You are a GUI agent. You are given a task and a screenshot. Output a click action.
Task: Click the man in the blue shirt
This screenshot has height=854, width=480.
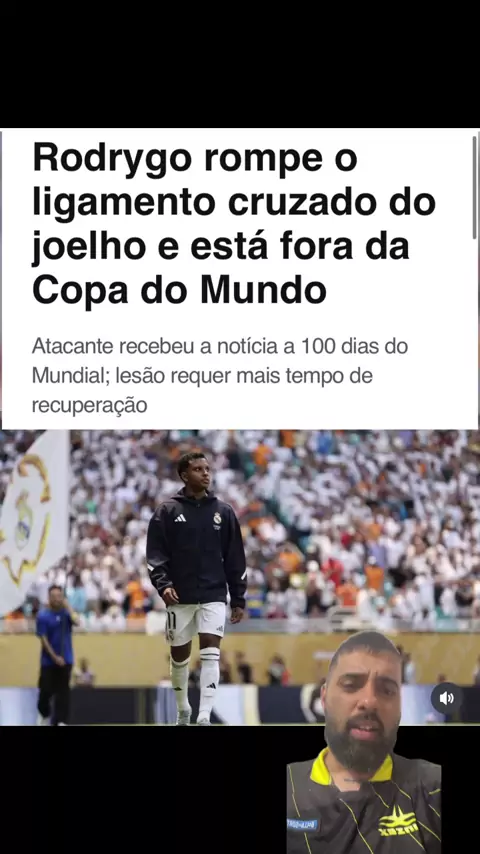click(54, 655)
